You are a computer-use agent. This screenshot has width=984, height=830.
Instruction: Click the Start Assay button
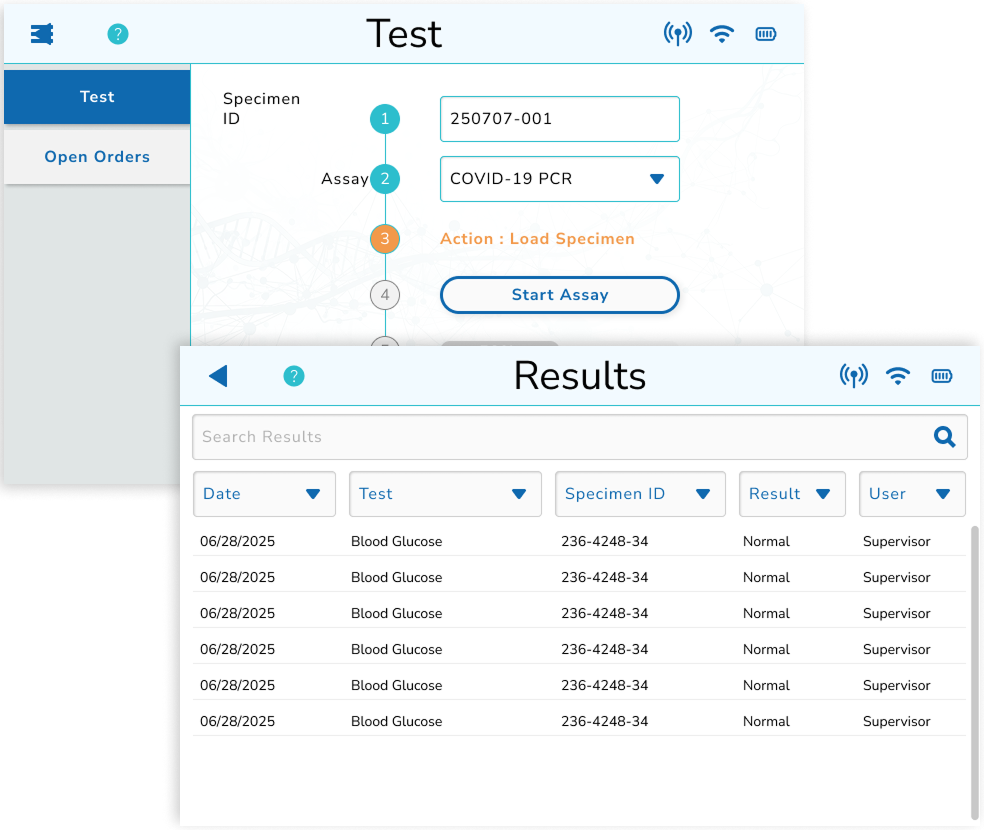click(560, 295)
